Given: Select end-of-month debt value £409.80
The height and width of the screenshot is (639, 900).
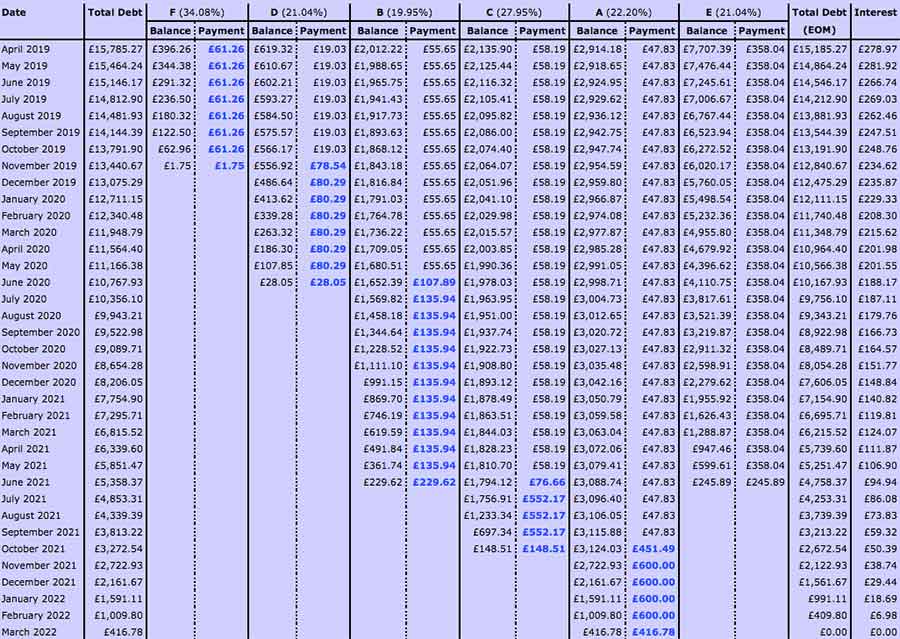Looking at the screenshot, I should 828,615.
